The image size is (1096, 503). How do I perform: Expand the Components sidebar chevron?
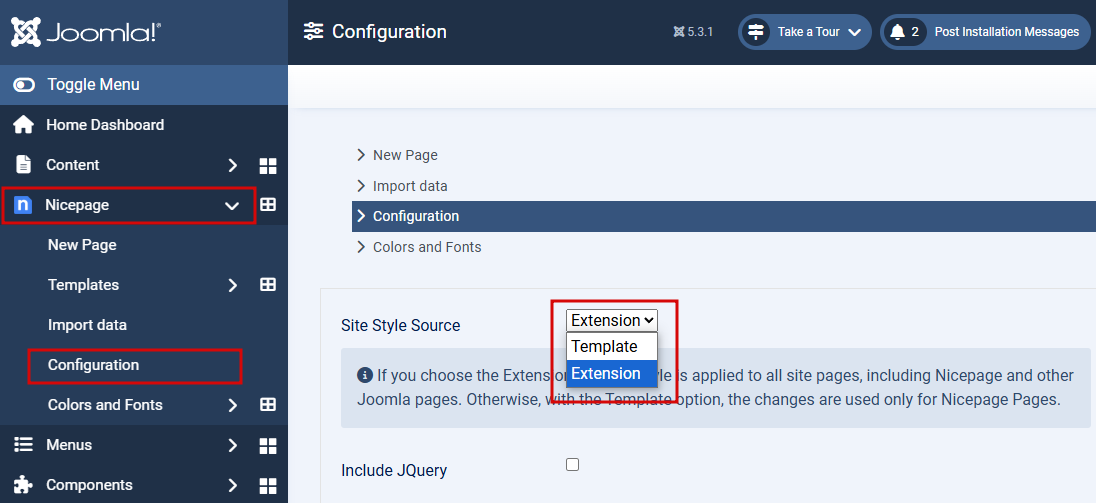tap(233, 485)
